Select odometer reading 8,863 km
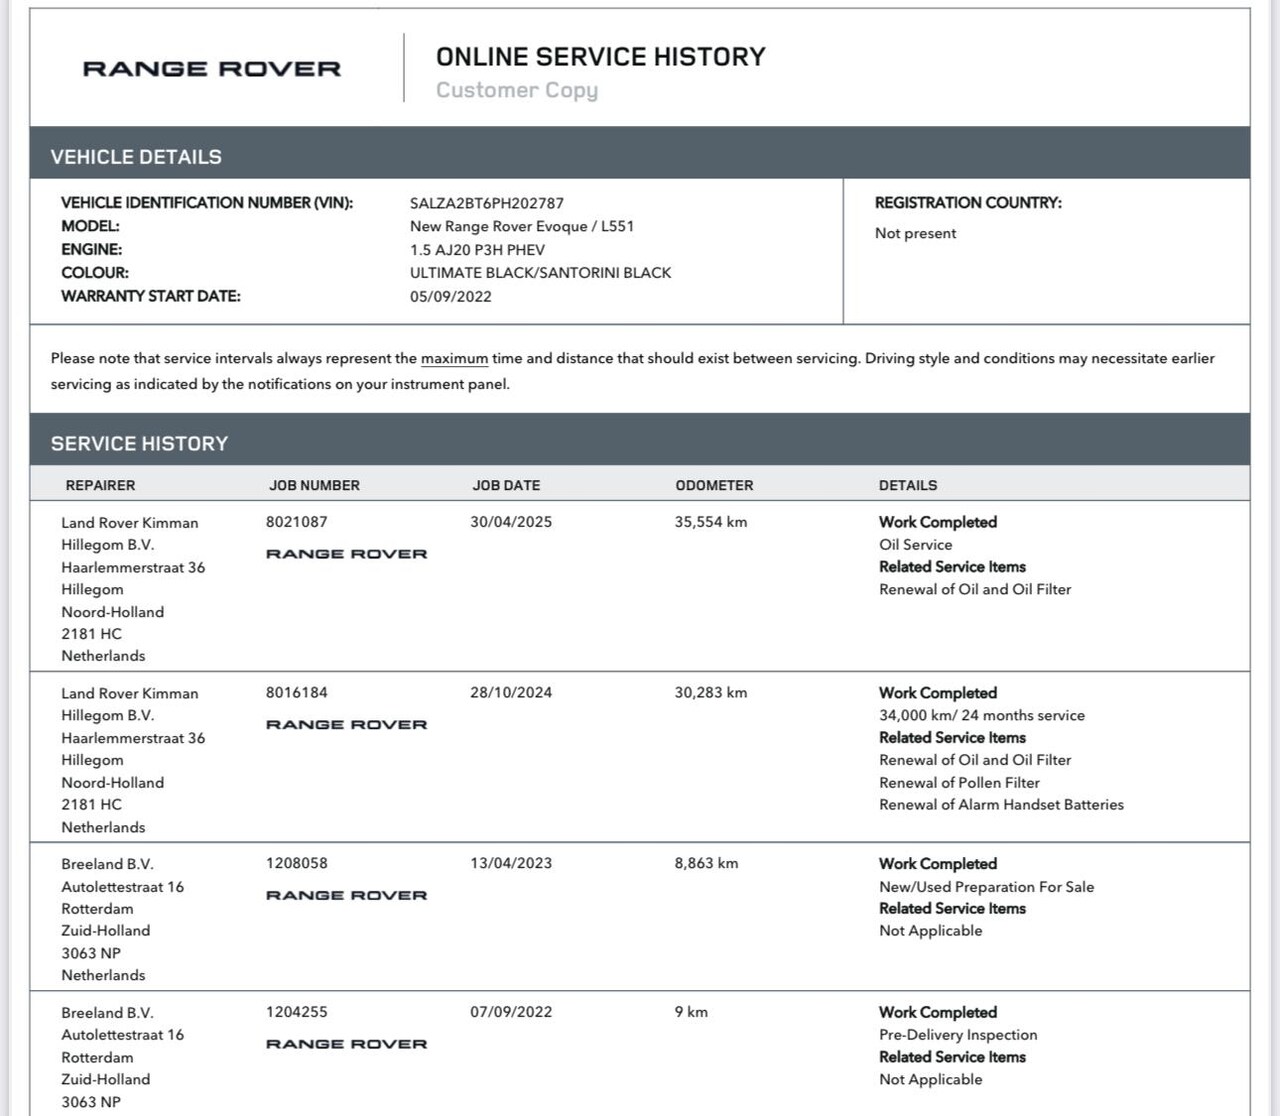 pos(707,864)
